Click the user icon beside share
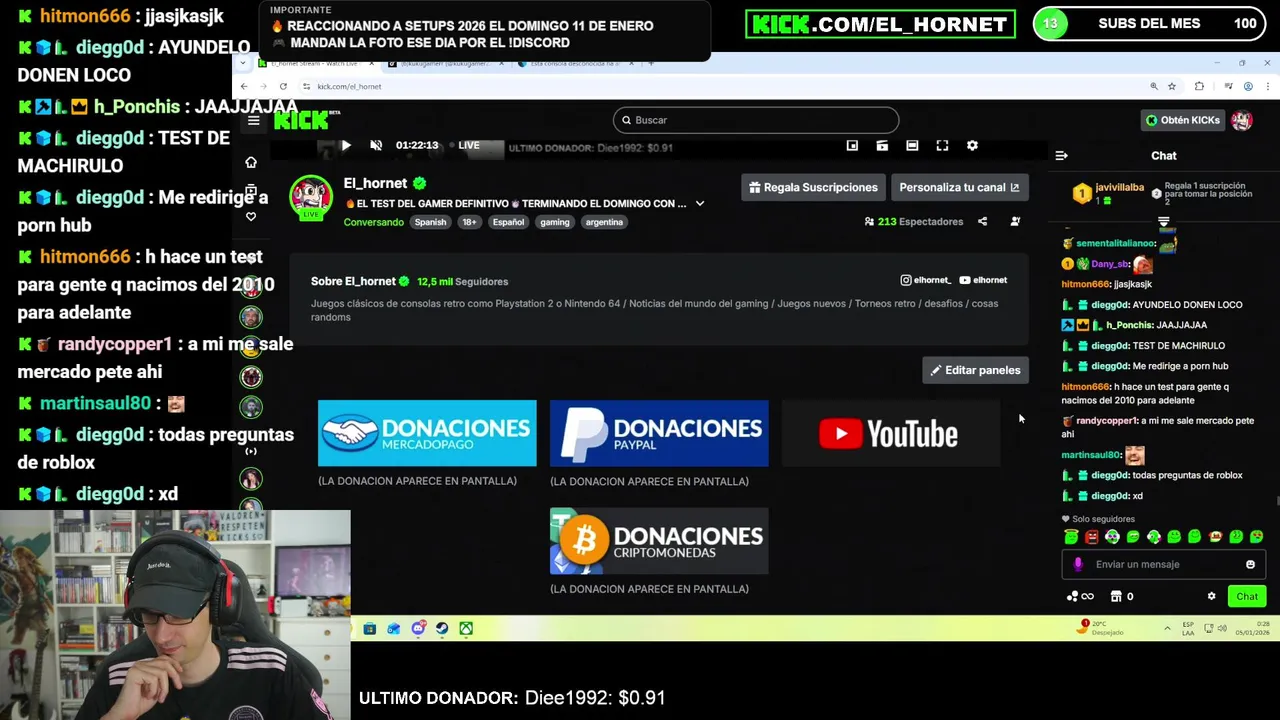 1015,222
